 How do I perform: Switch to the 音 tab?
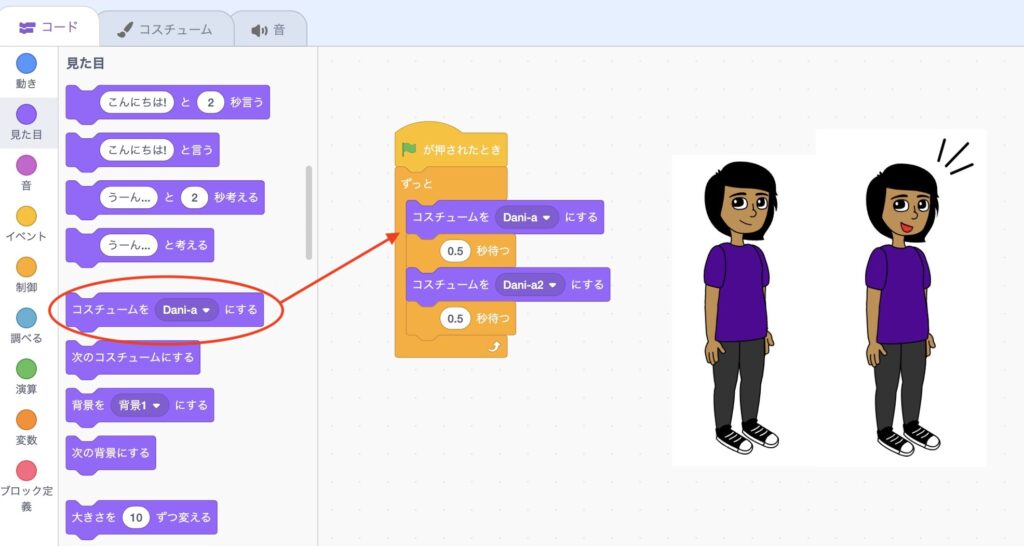tap(268, 29)
